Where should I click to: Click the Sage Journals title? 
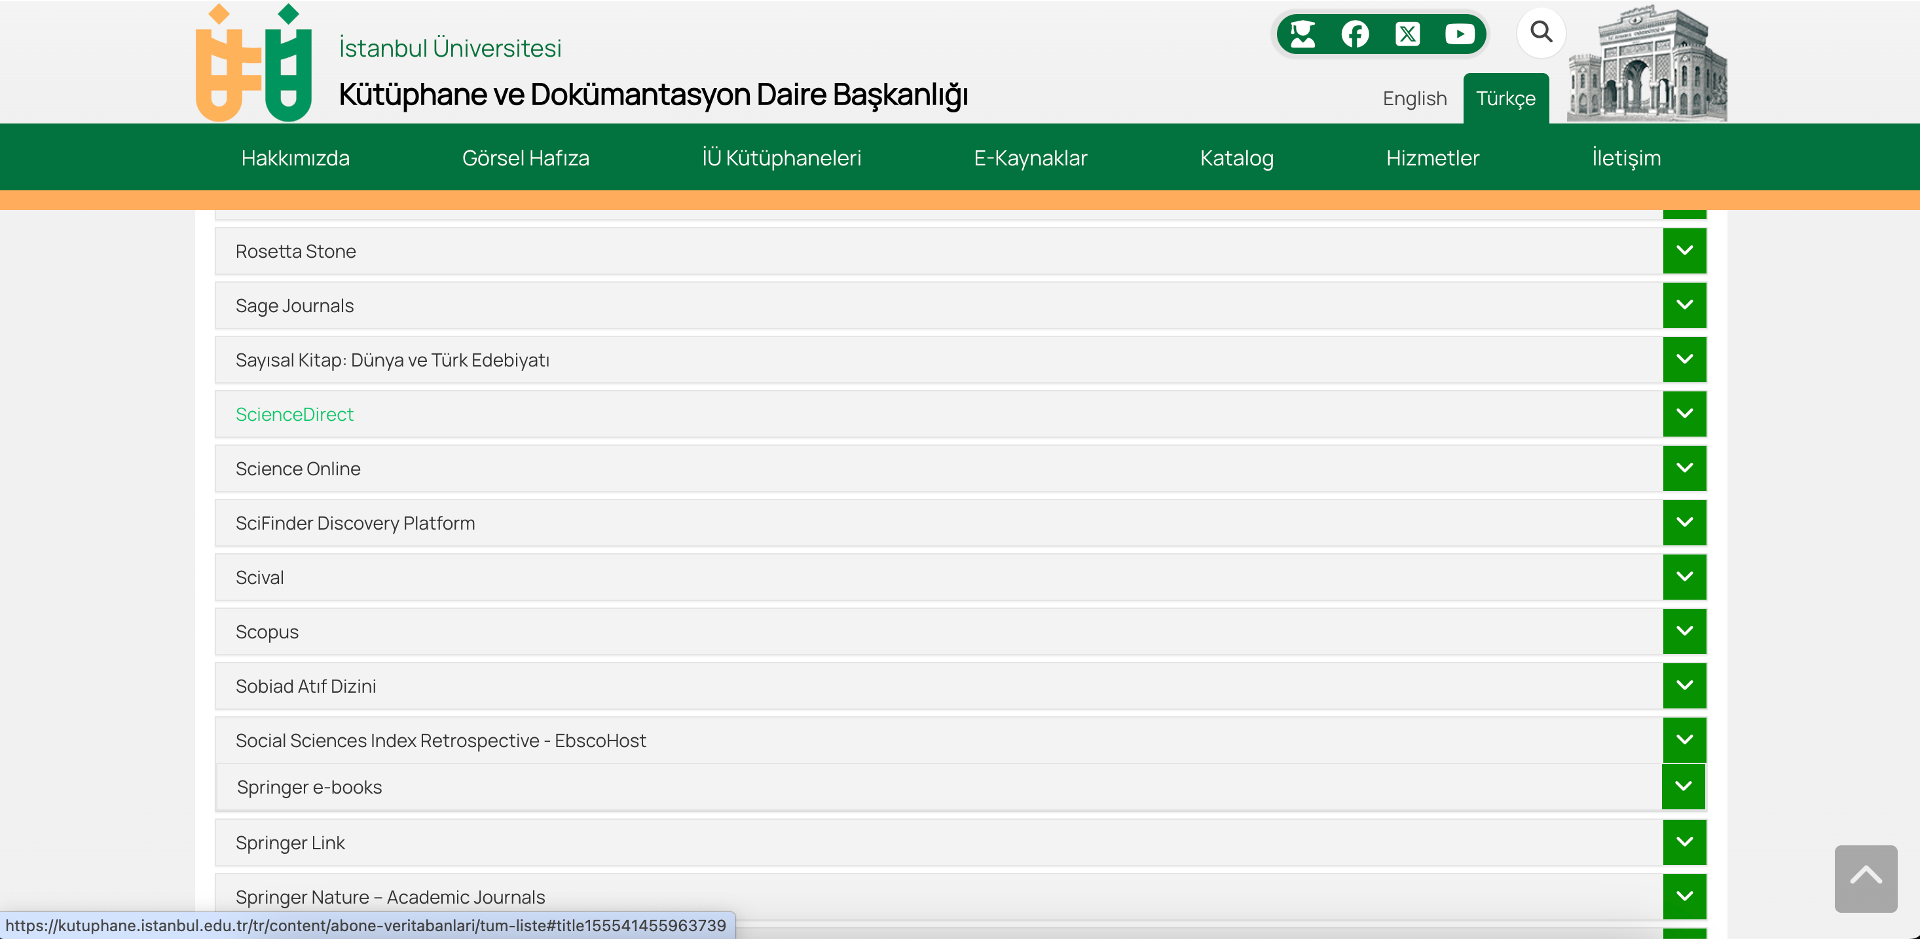click(x=295, y=306)
